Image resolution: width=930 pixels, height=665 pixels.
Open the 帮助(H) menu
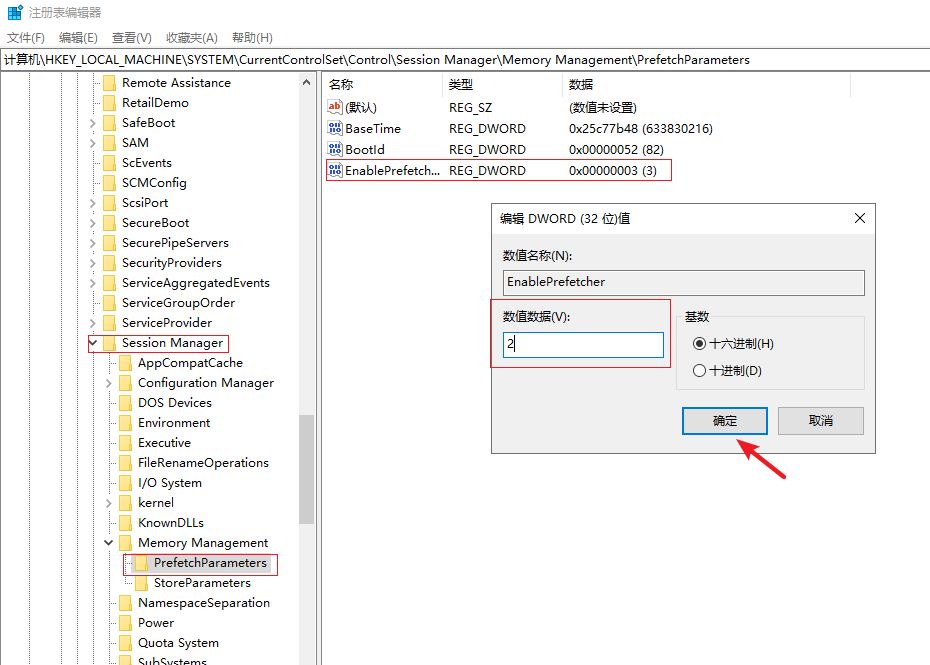(252, 37)
